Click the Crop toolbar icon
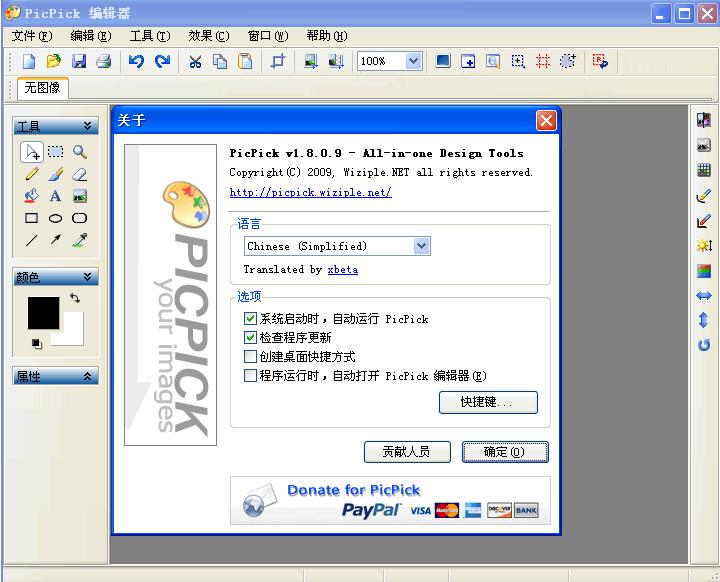 coord(277,61)
